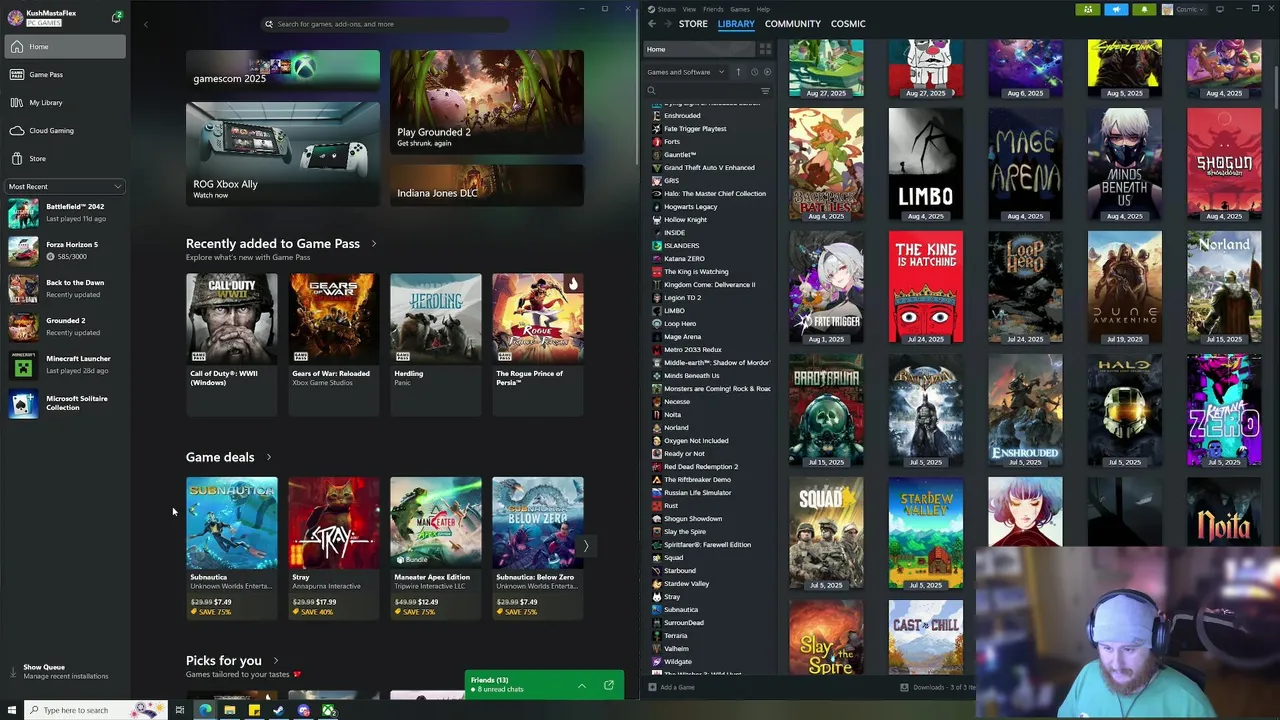
Task: Open the Friends menu in Steam
Action: tap(713, 9)
